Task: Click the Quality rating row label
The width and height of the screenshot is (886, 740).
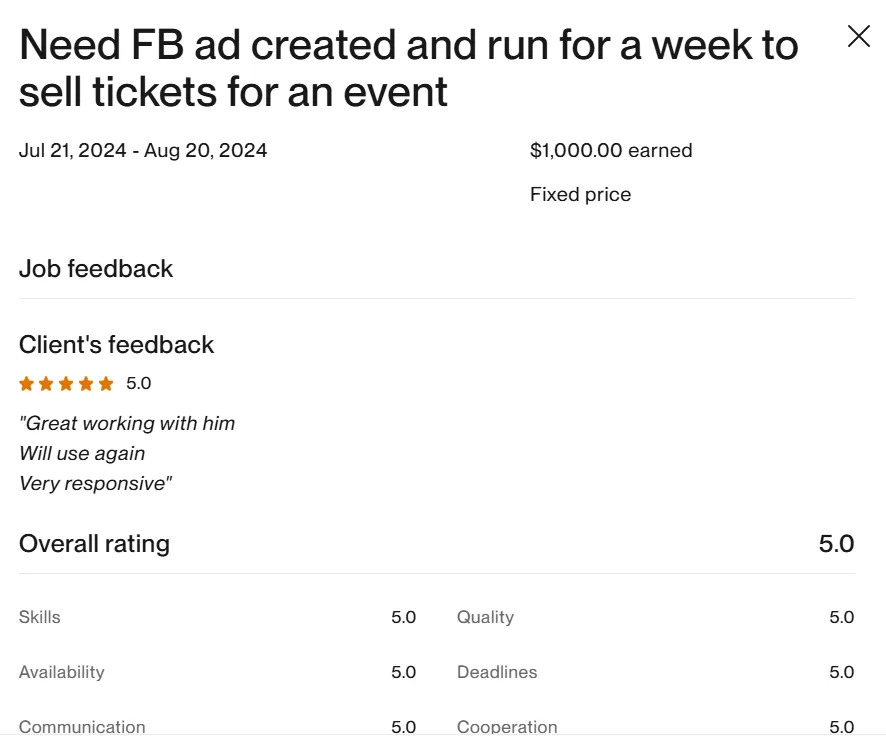Action: (485, 617)
